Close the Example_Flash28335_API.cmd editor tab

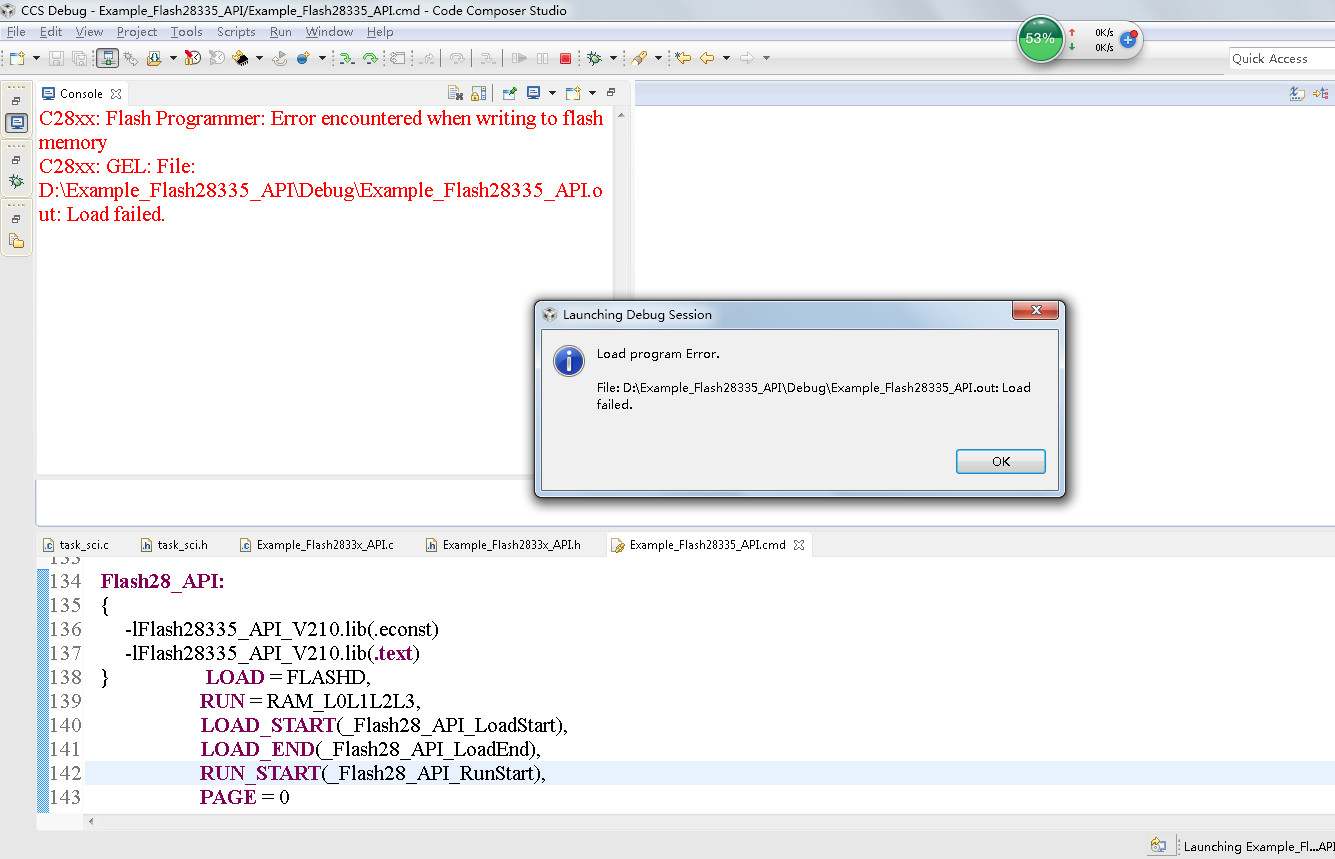coord(799,545)
